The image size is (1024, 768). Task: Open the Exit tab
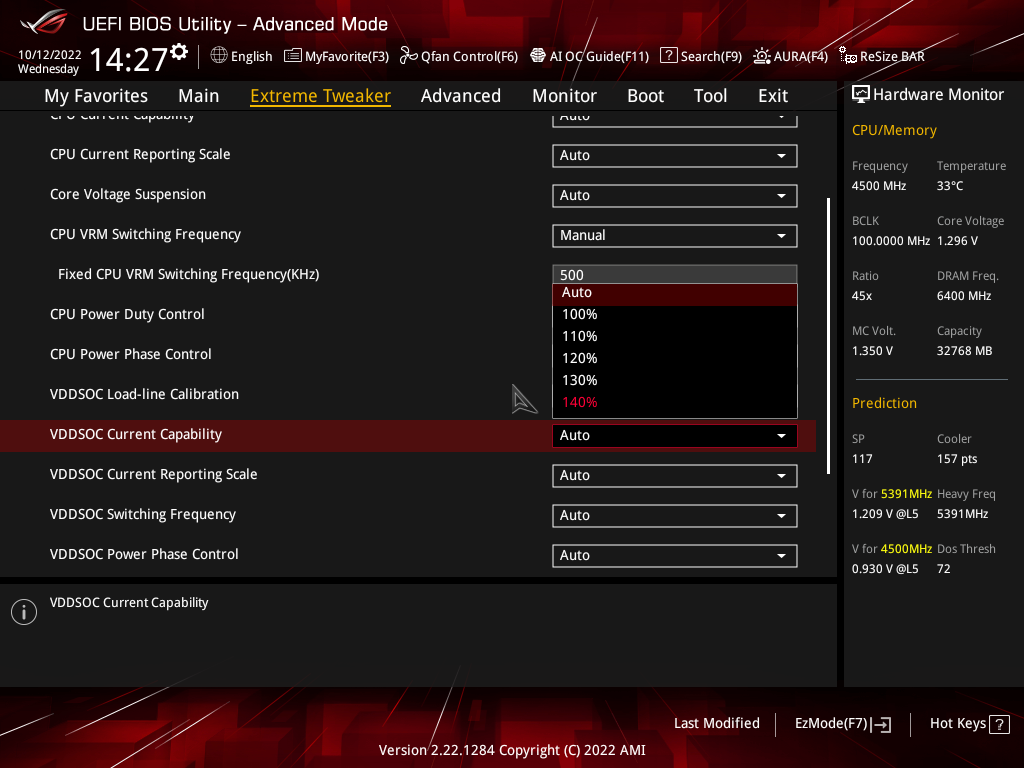coord(773,96)
